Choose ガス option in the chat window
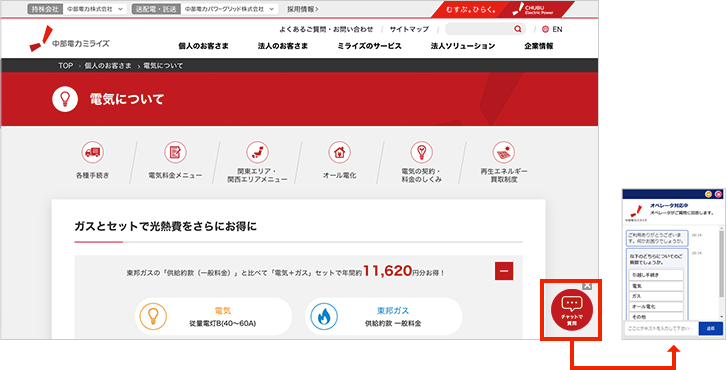Image resolution: width=727 pixels, height=370 pixels. [x=656, y=296]
